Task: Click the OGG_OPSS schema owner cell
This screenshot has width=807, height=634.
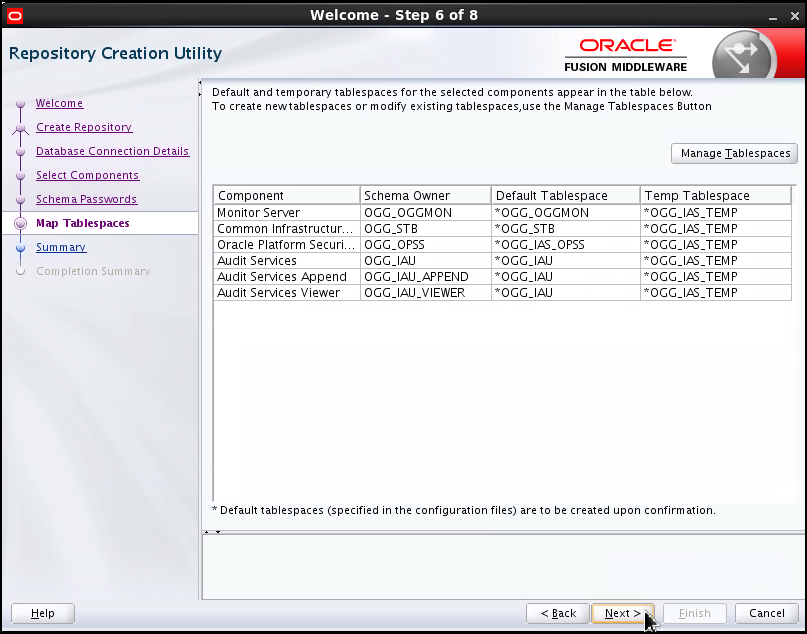Action: (x=426, y=244)
